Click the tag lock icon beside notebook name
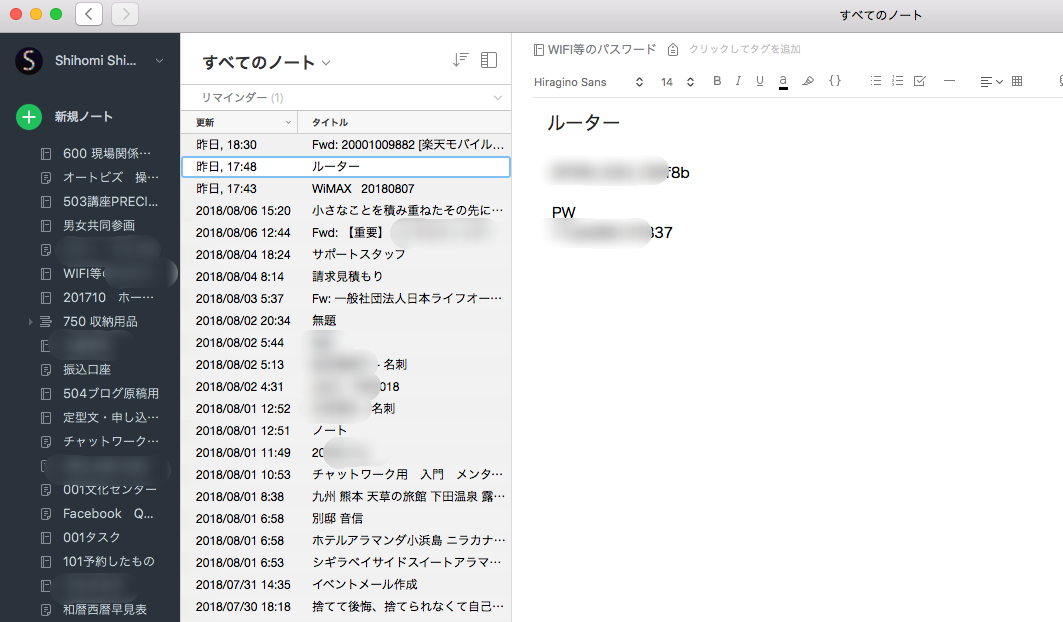The image size is (1063, 622). click(673, 50)
